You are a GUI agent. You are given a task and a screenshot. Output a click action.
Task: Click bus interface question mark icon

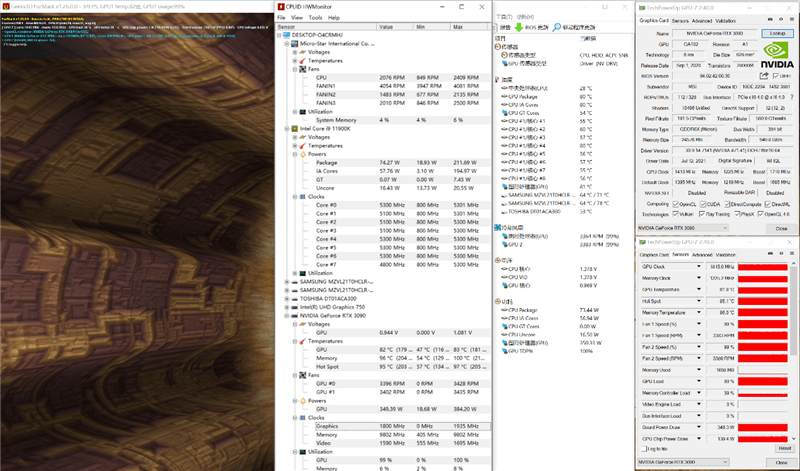tap(792, 97)
